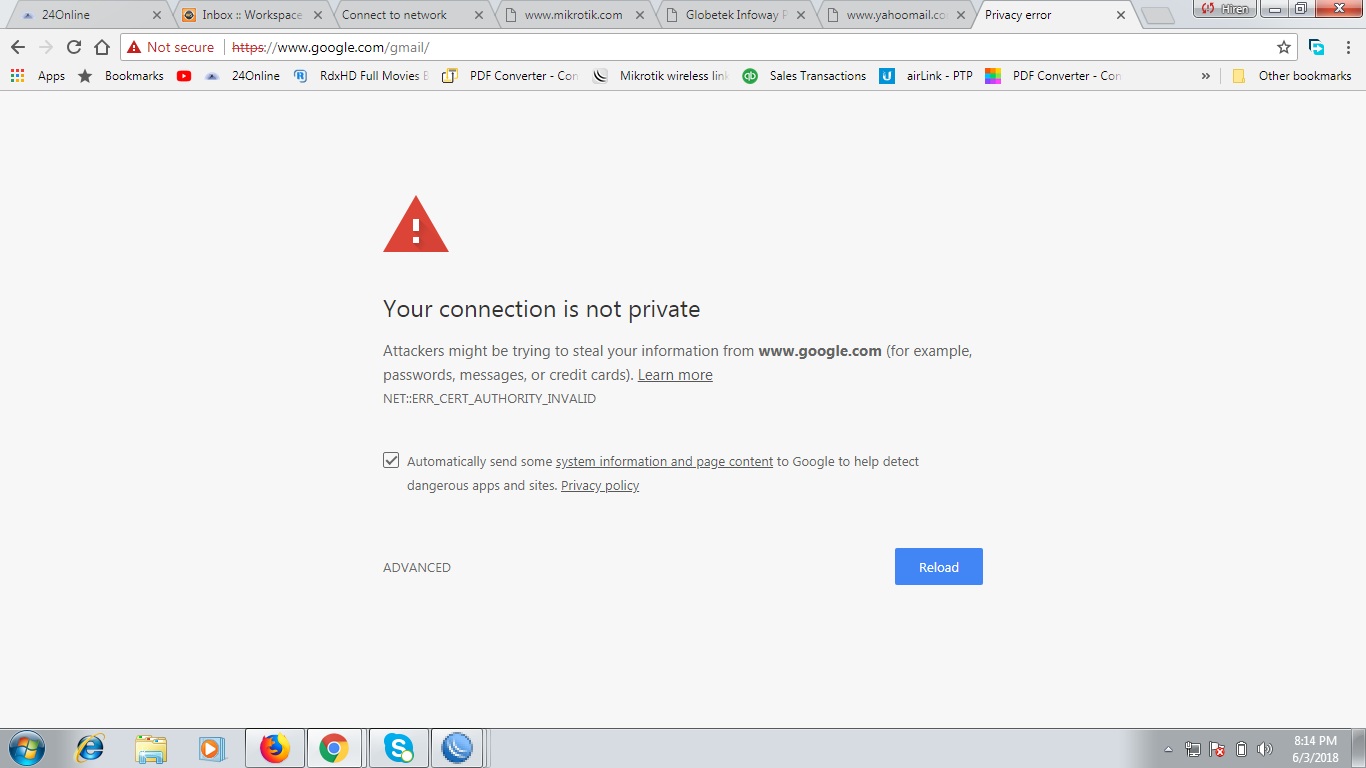Close the www.mikrotik.com tab

point(640,15)
